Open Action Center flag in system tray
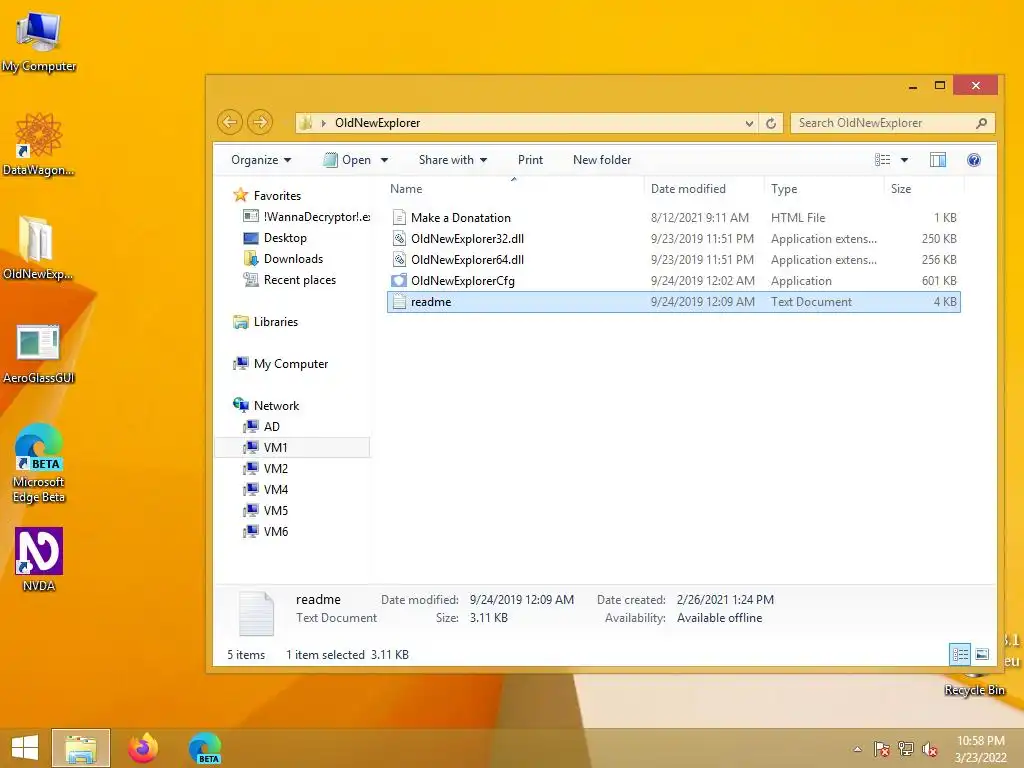The width and height of the screenshot is (1024, 768). (x=881, y=749)
